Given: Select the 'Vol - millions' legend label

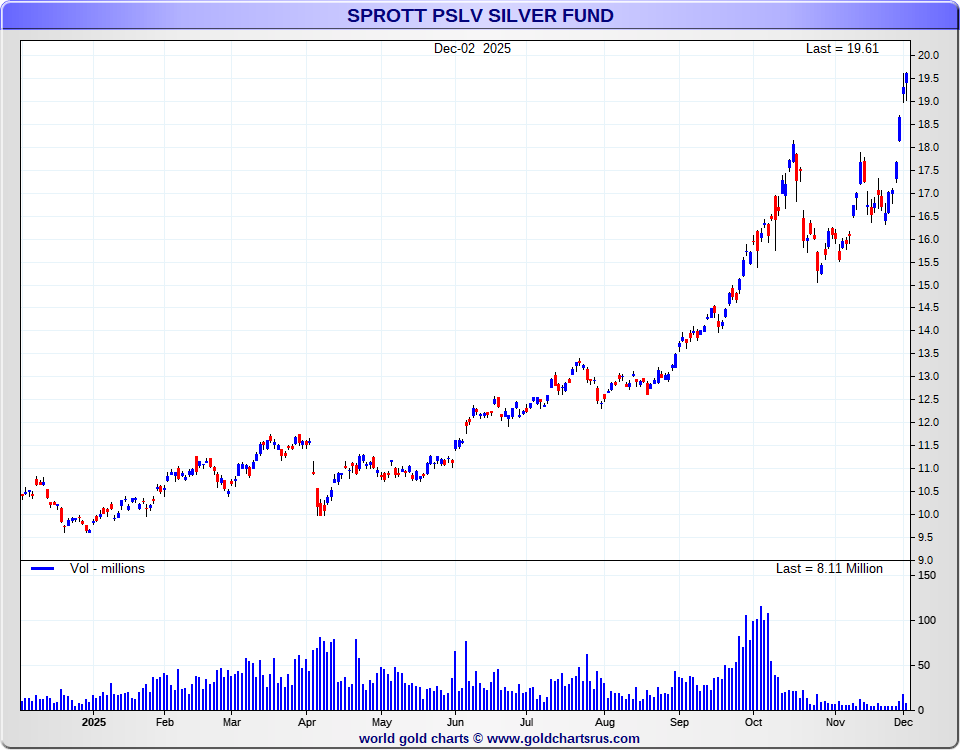Looking at the screenshot, I should (x=107, y=569).
